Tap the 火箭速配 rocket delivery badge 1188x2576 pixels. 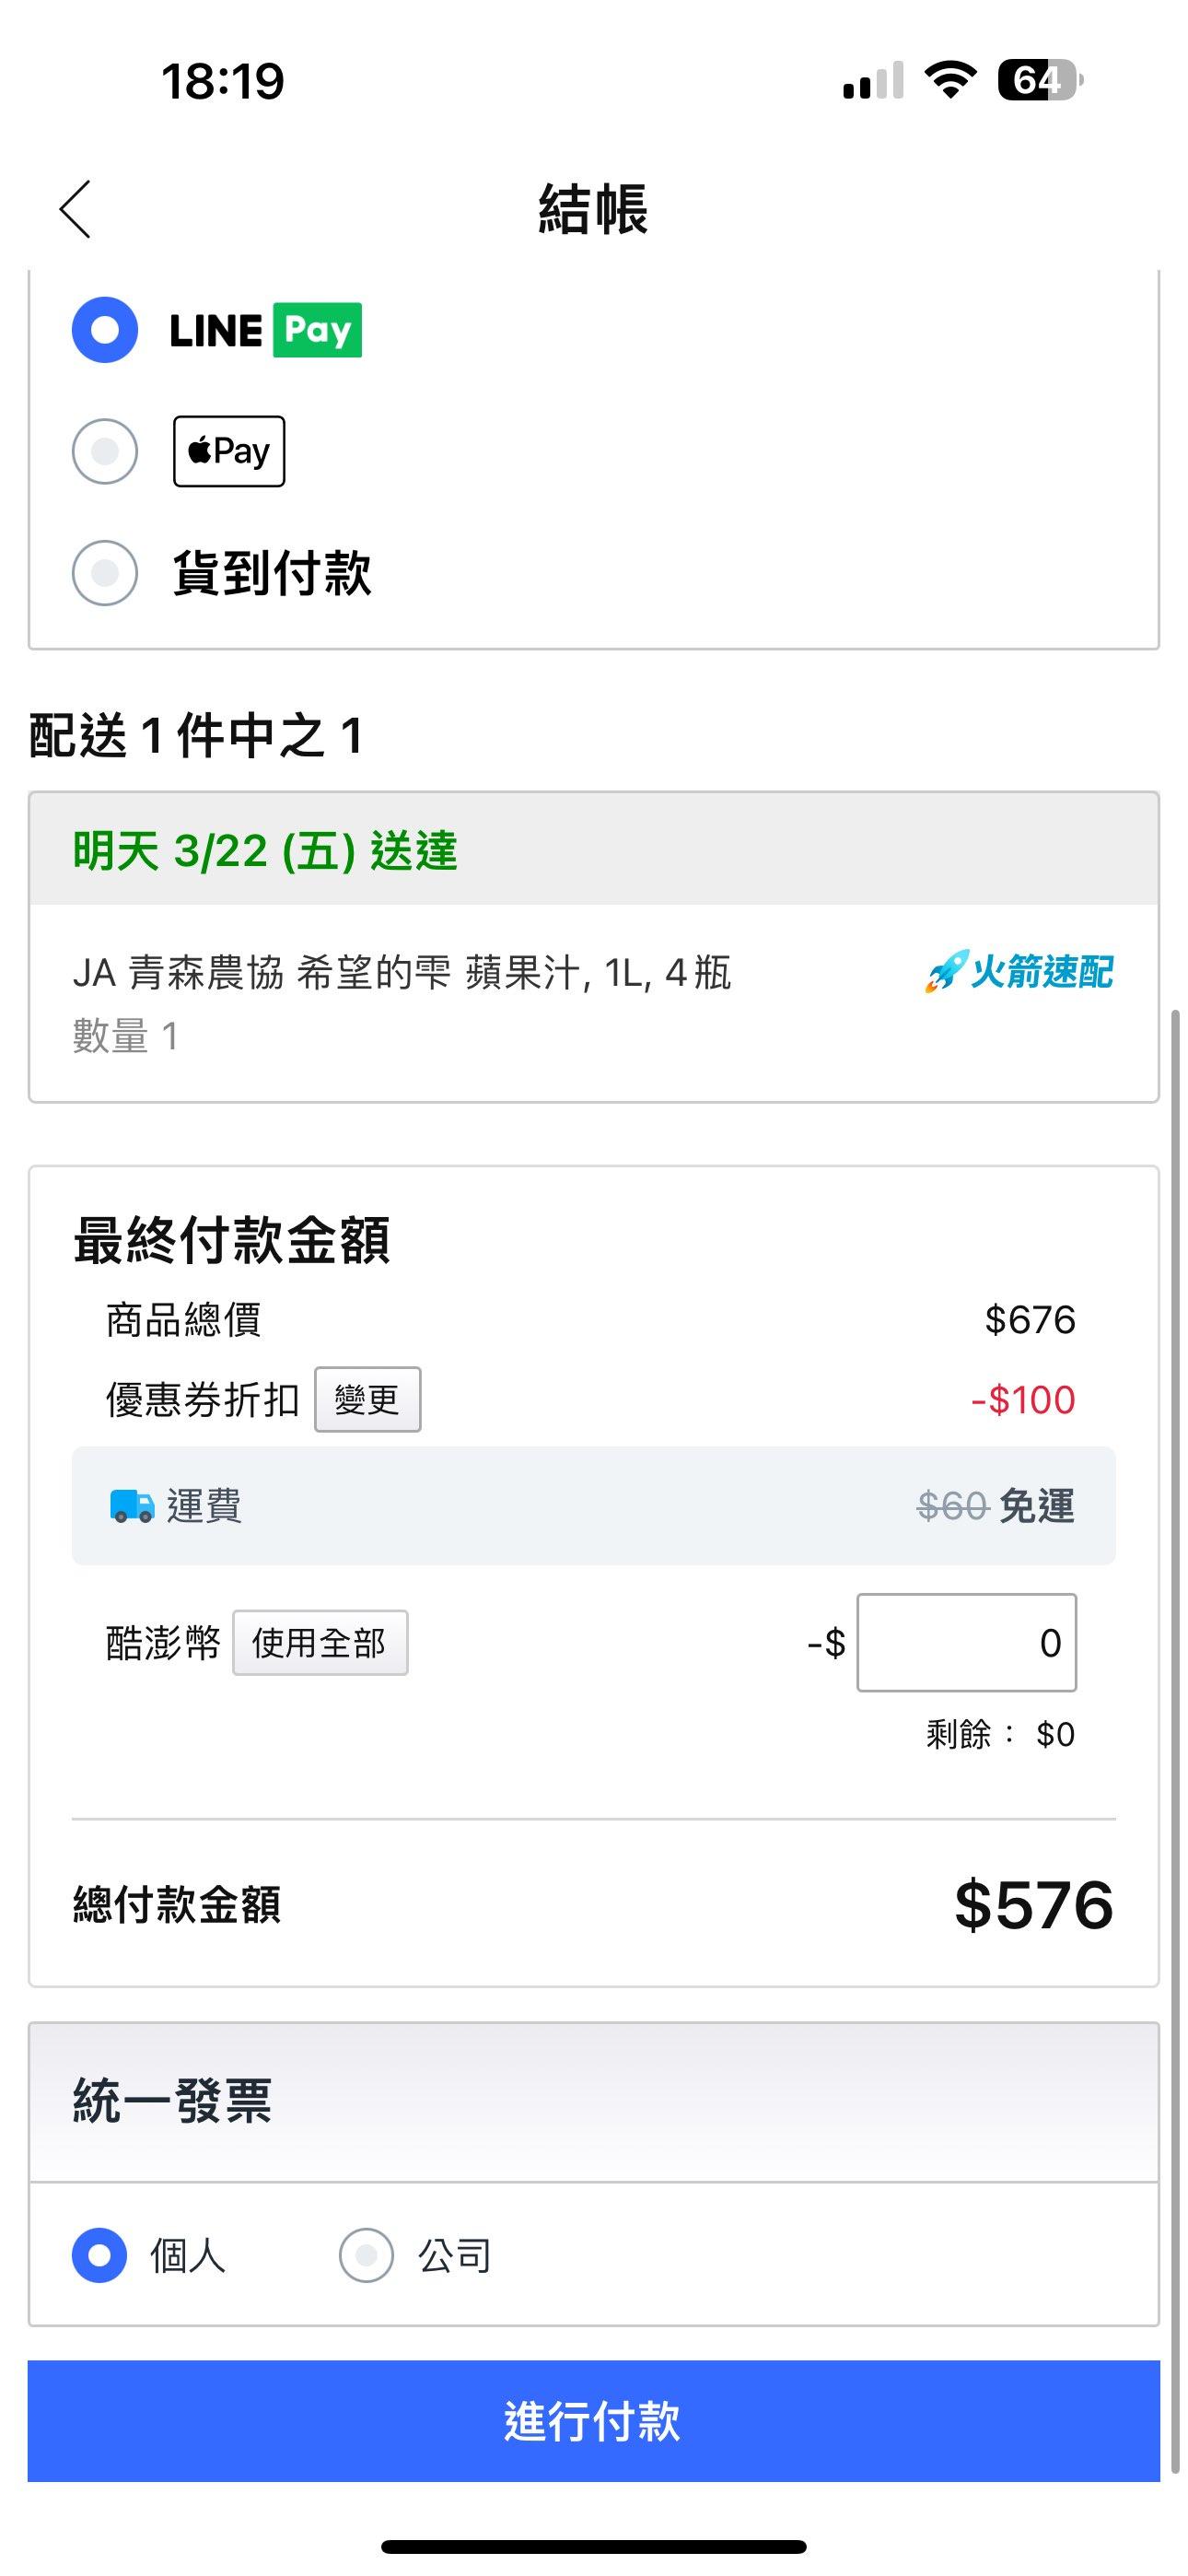pyautogui.click(x=1018, y=971)
